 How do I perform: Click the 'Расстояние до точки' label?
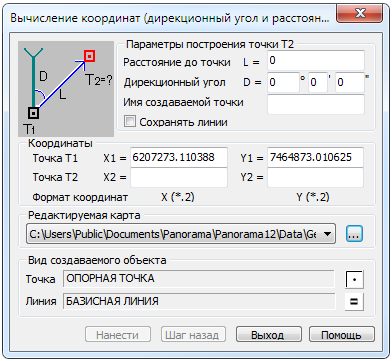(177, 62)
